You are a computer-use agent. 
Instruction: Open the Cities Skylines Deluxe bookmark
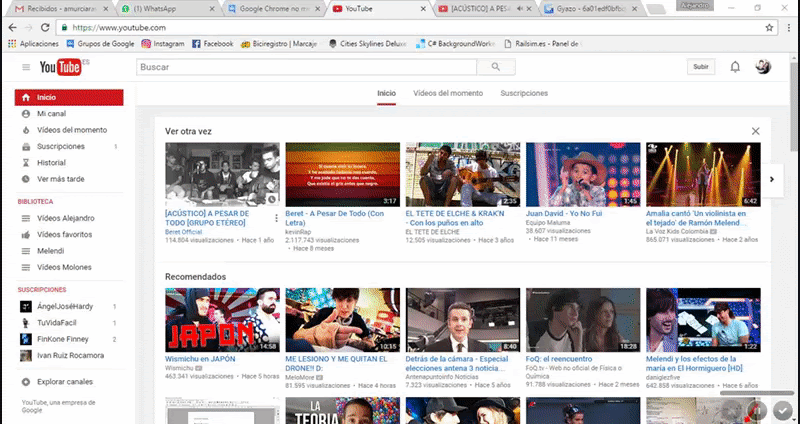367,44
